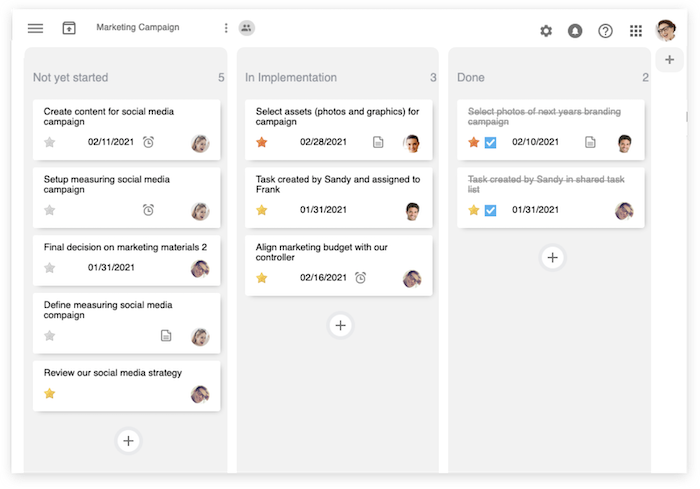700x489 pixels.
Task: Click the alarm reminder icon on 'Create content' task
Action: (x=148, y=143)
